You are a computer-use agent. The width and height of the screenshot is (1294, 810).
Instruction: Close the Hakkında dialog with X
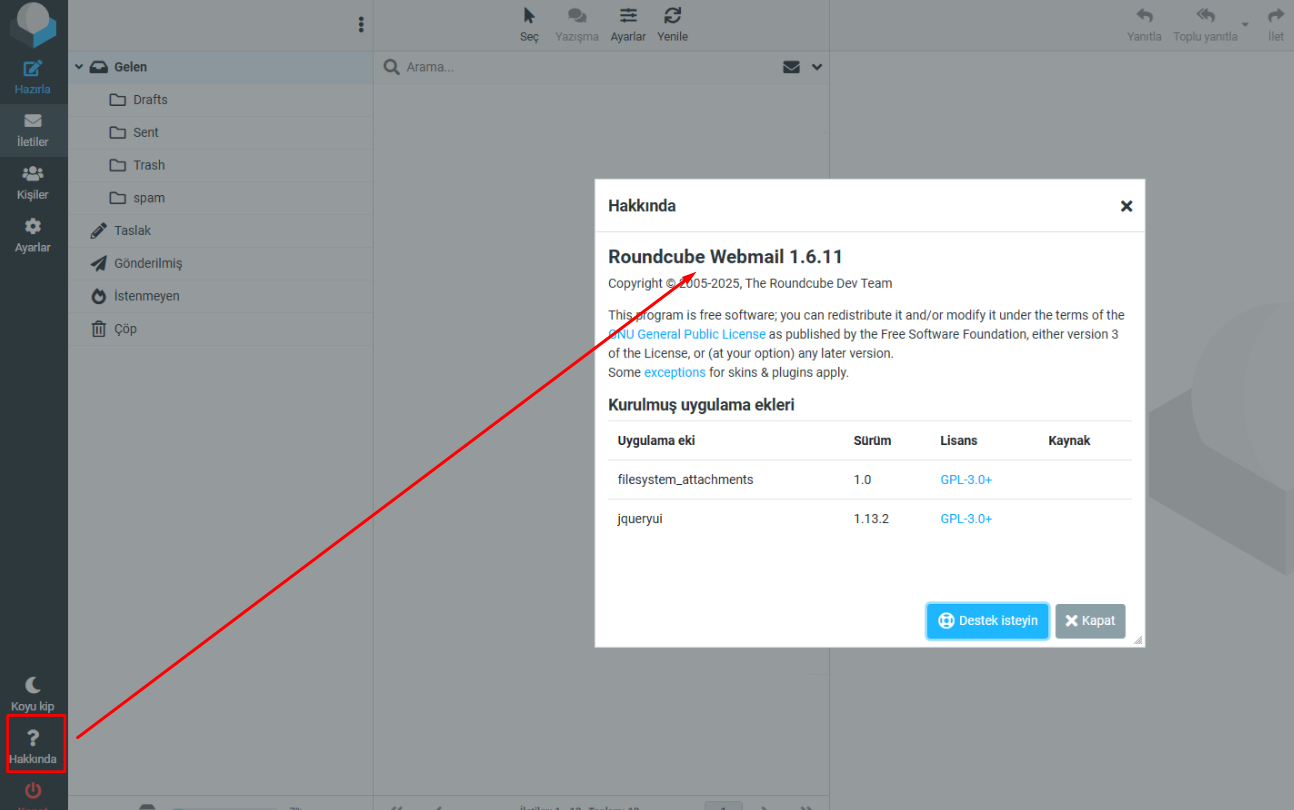(x=1126, y=206)
